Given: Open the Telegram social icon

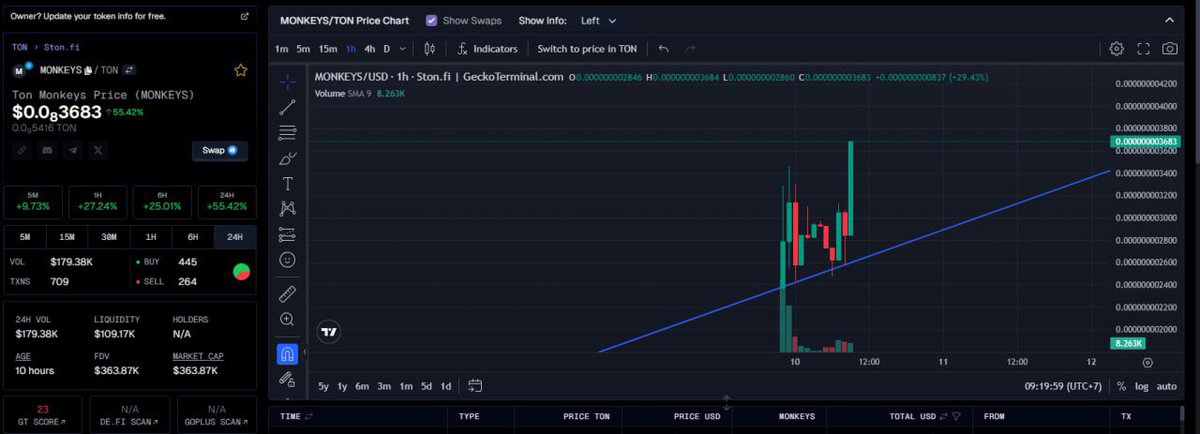Looking at the screenshot, I should point(72,150).
